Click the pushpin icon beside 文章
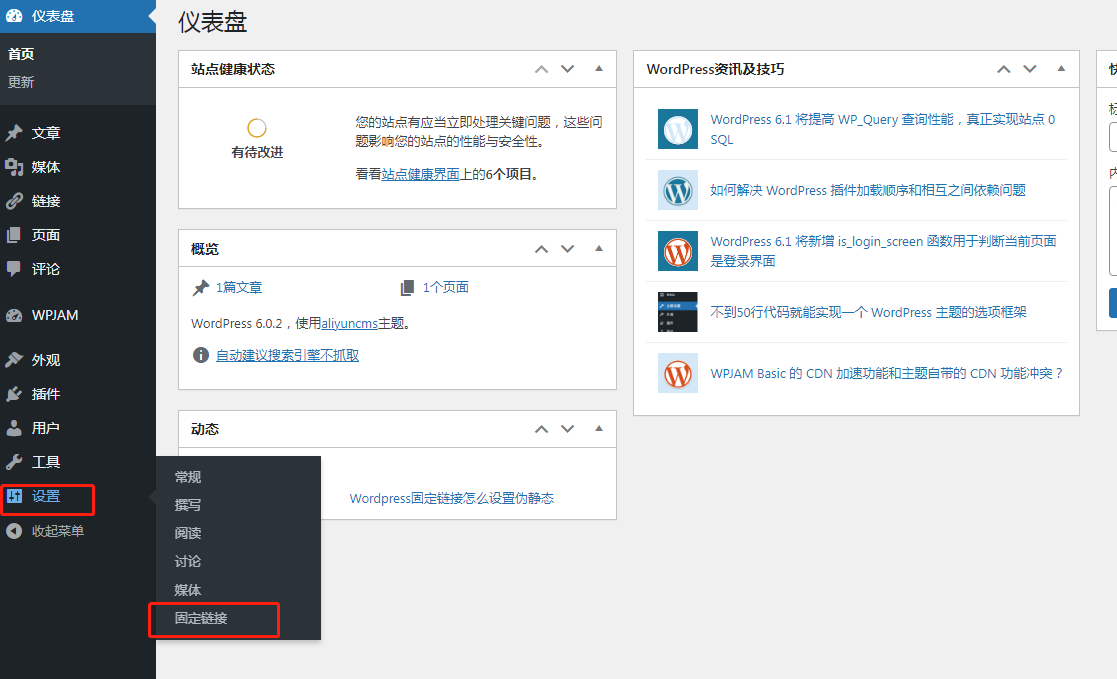1117x679 pixels. point(14,133)
